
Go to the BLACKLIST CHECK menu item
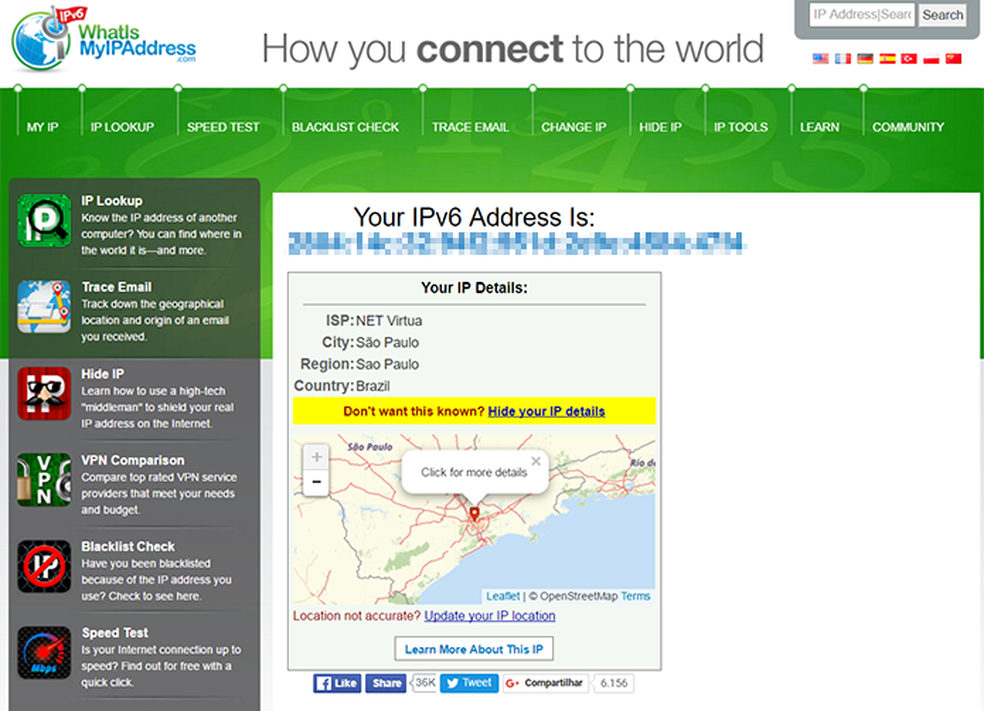pyautogui.click(x=345, y=127)
